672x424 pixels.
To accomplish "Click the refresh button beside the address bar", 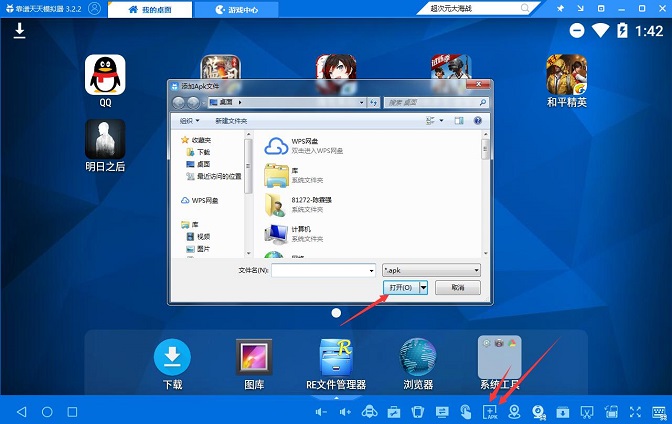I will point(374,102).
